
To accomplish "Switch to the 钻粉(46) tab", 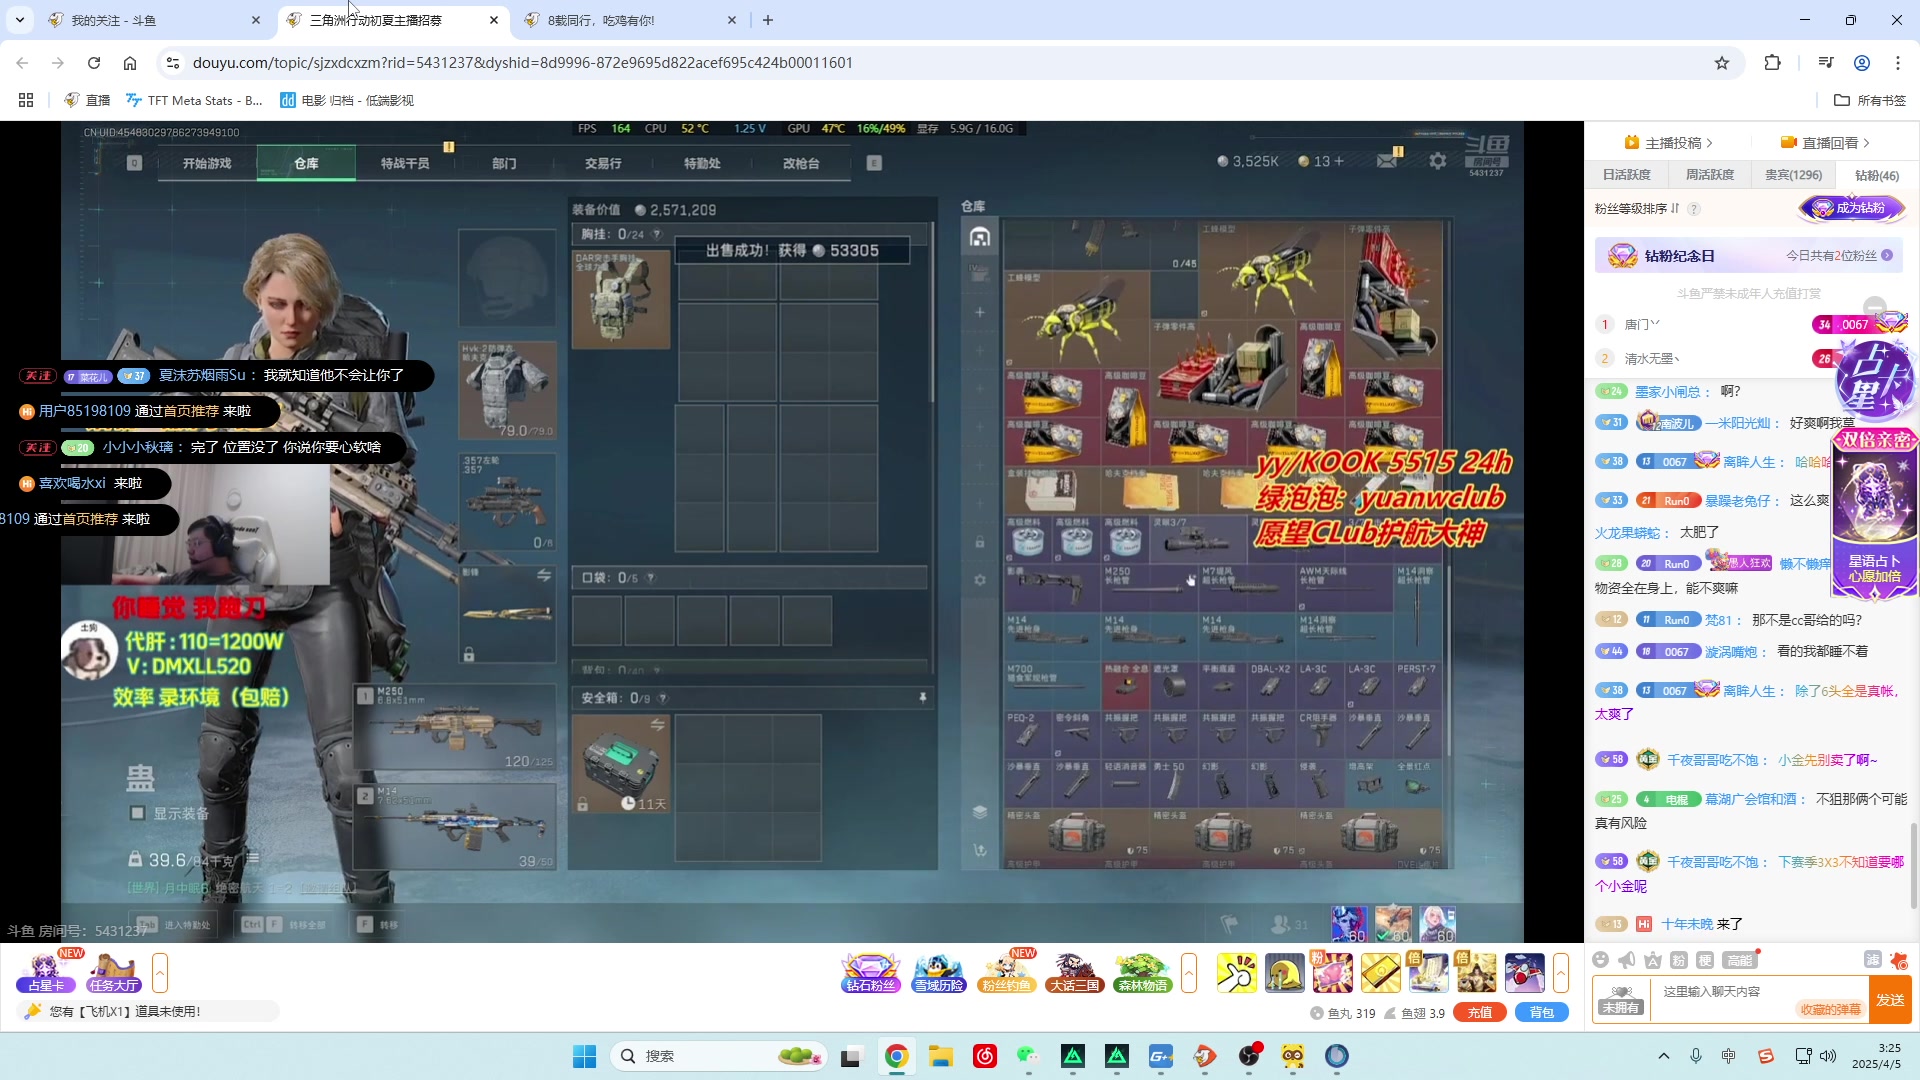I will (x=1877, y=175).
